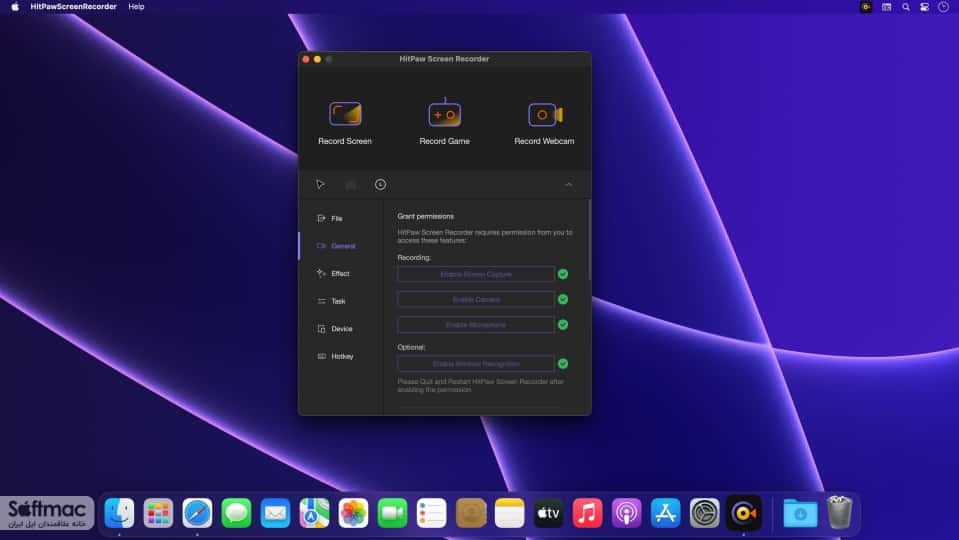Click the Enable Window Recognition button
Viewport: 959px width, 540px height.
tap(476, 364)
